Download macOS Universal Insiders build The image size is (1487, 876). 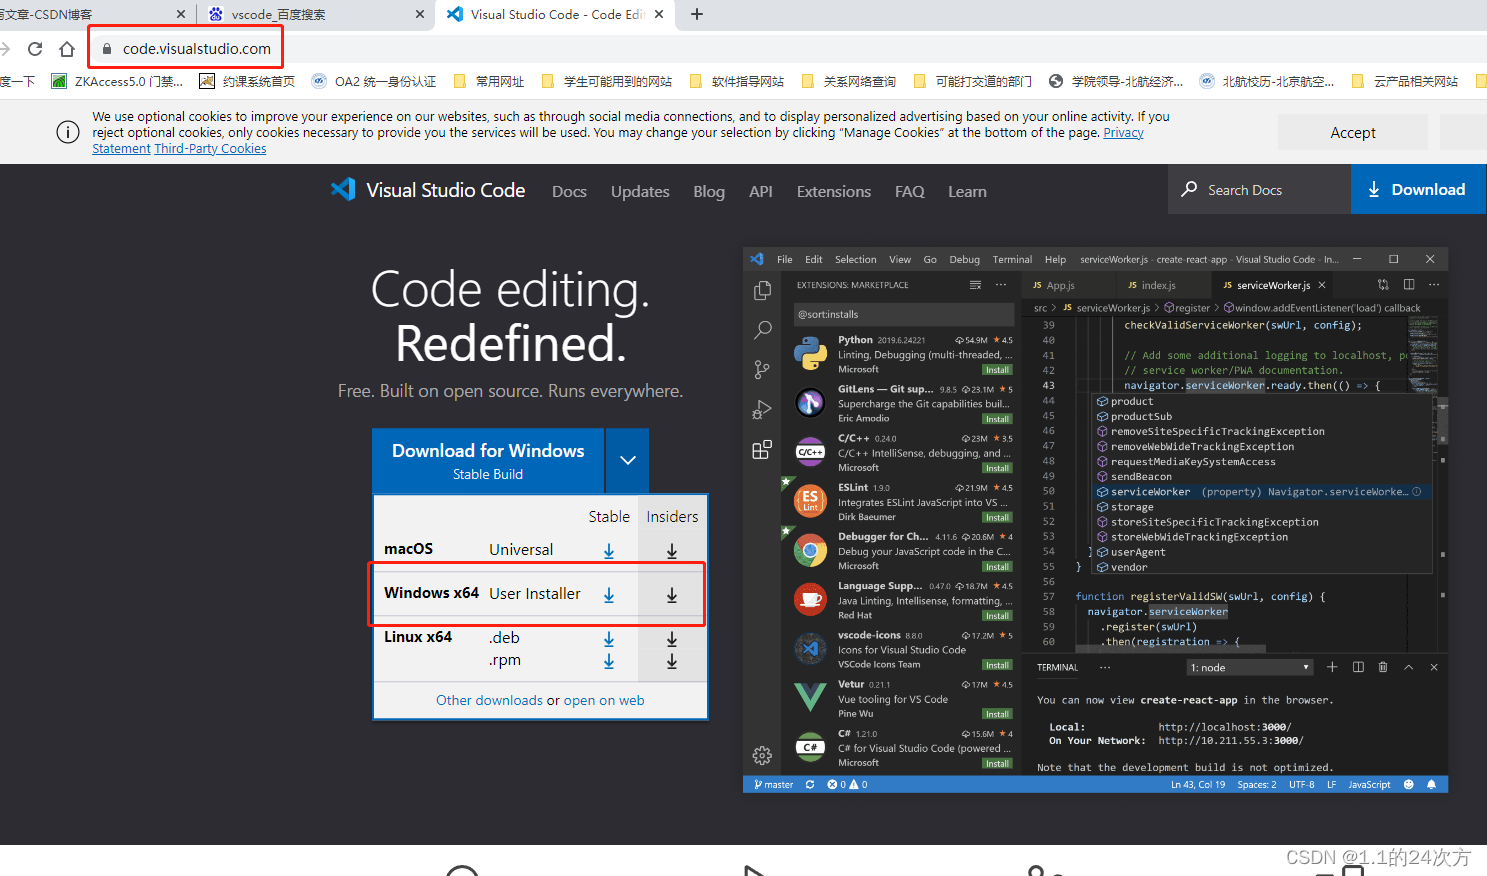pos(672,550)
